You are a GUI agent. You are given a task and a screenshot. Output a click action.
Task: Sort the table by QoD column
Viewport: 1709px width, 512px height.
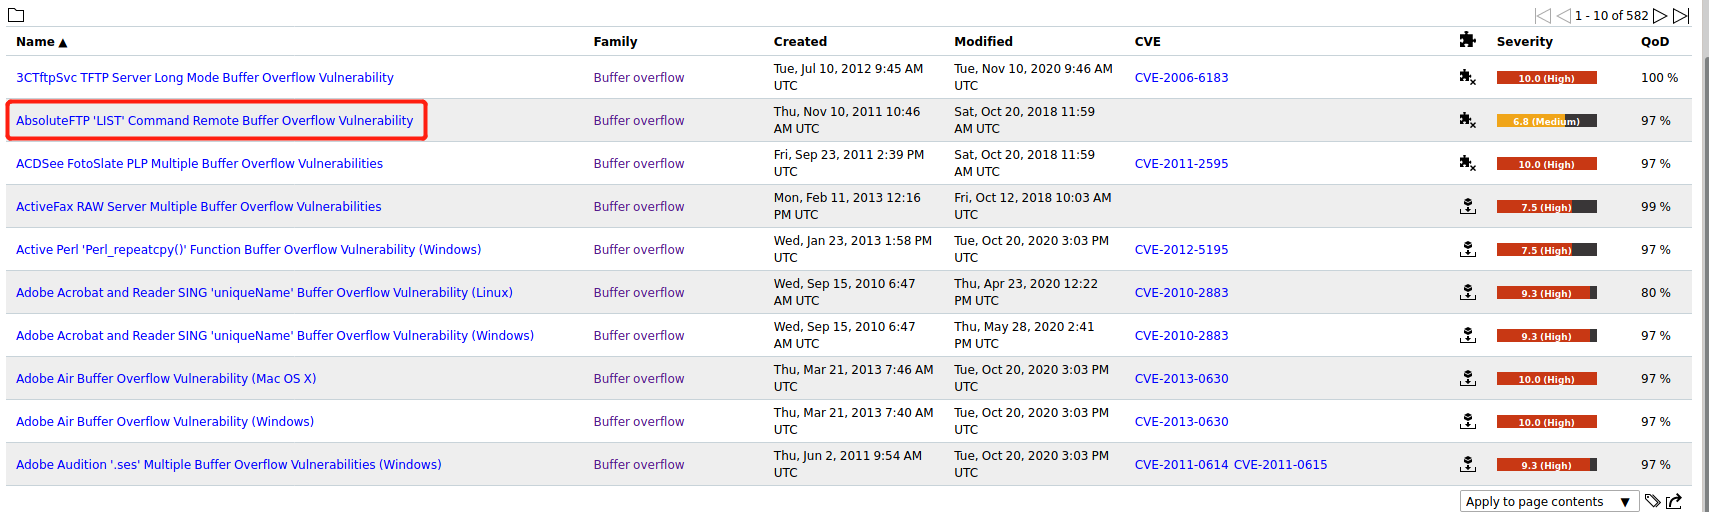(x=1654, y=42)
